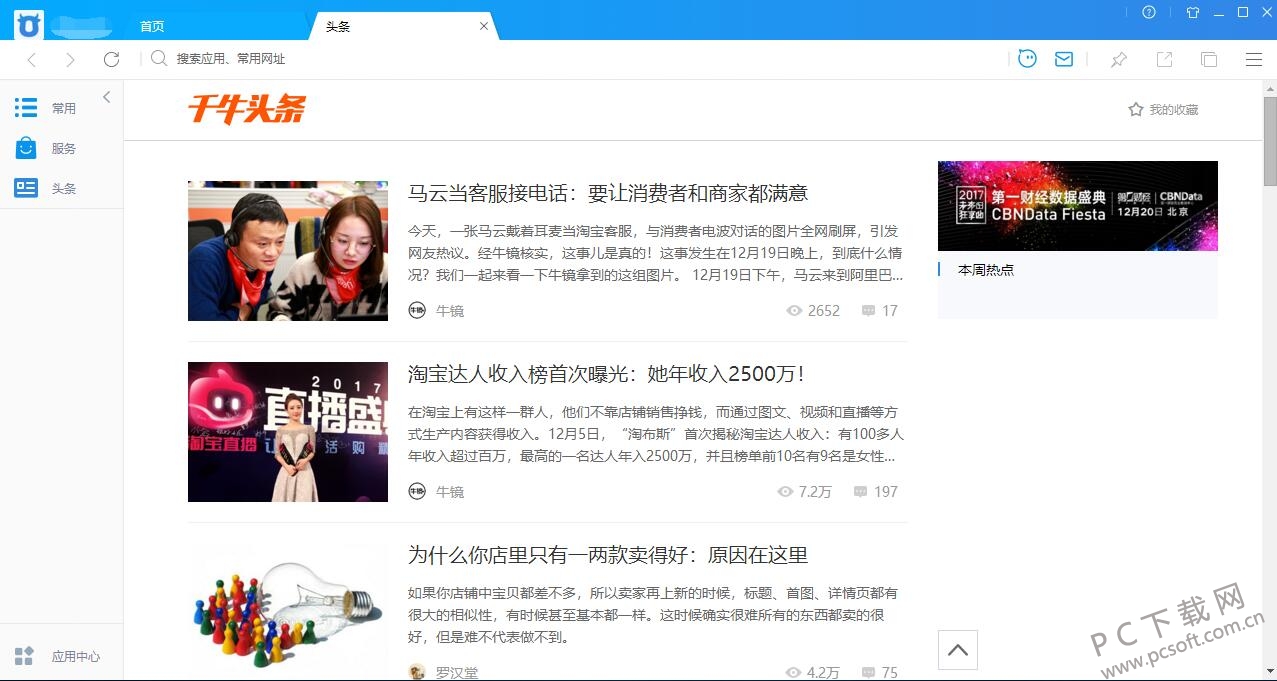Click the comment icon next to 197
The height and width of the screenshot is (681, 1277).
coord(860,492)
